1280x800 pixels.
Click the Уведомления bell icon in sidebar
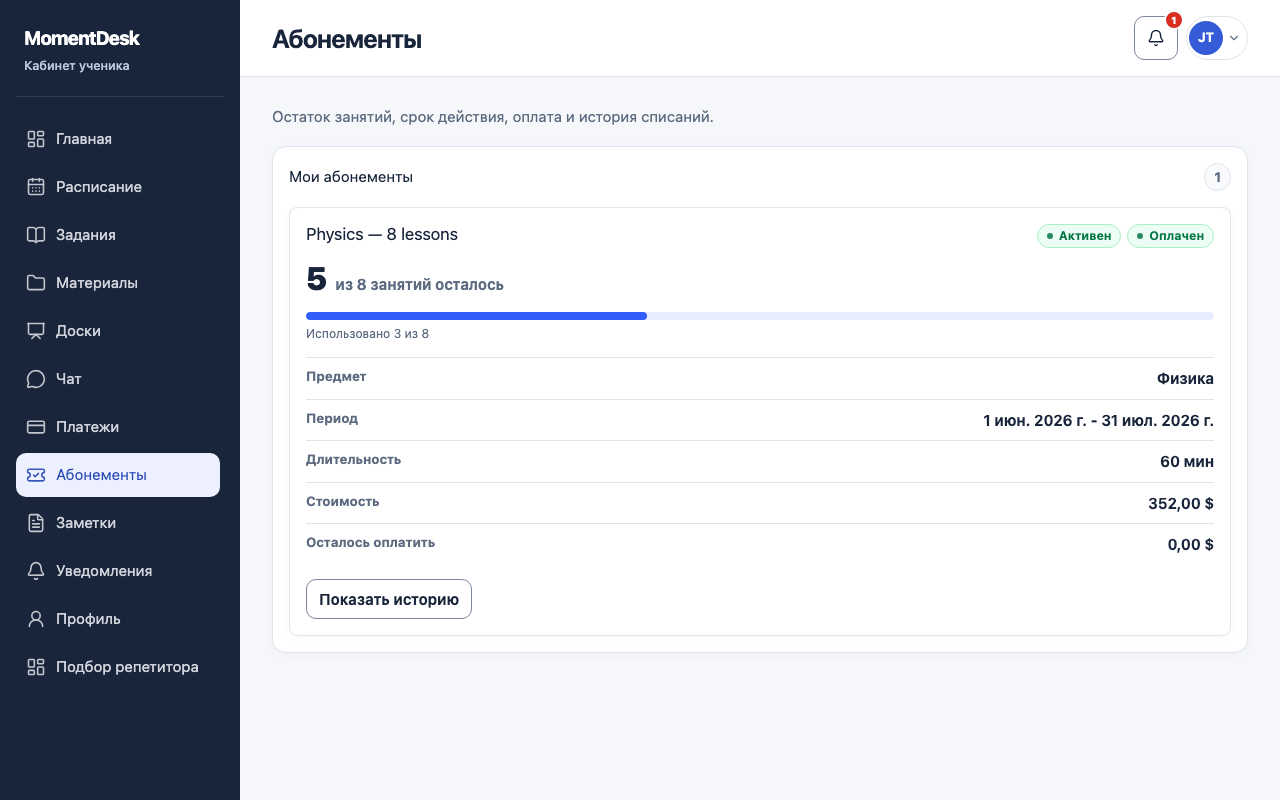coord(36,571)
